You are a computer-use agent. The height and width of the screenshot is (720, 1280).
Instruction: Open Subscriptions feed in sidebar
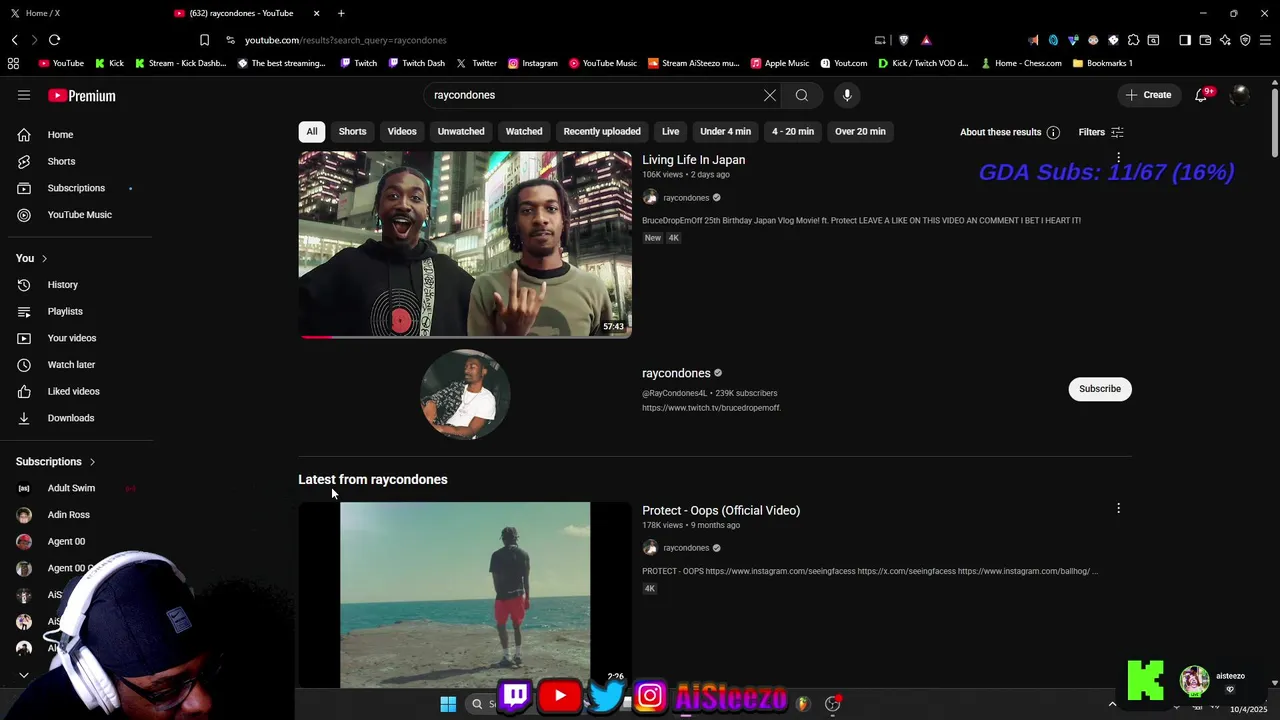pyautogui.click(x=76, y=188)
